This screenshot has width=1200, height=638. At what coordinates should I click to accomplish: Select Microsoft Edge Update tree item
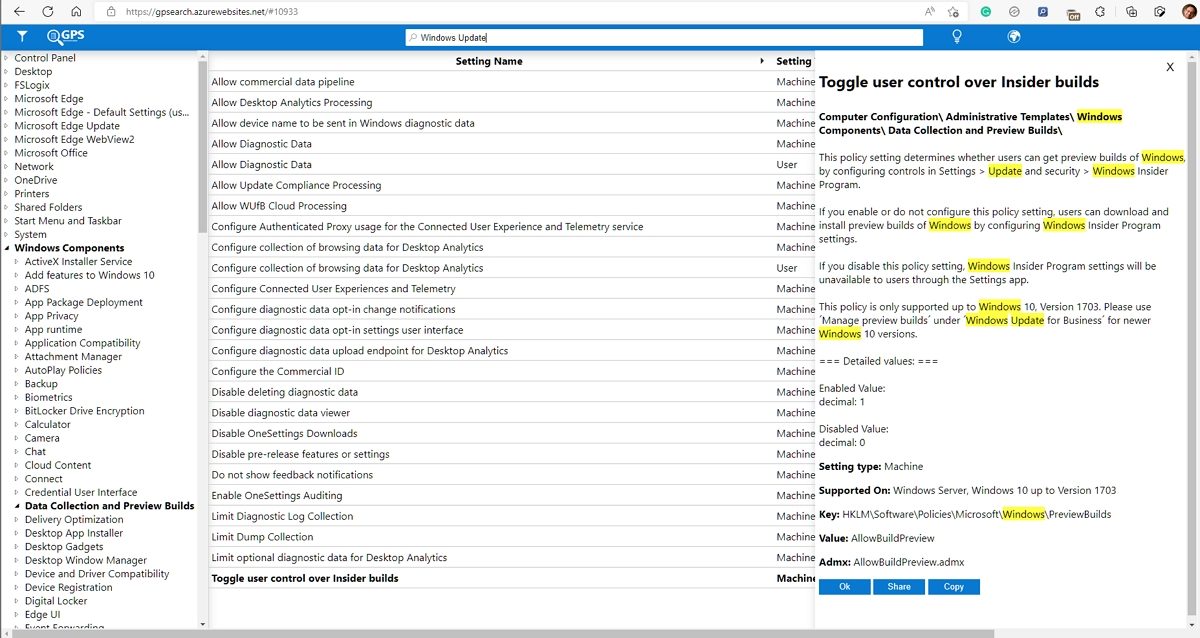coord(67,126)
